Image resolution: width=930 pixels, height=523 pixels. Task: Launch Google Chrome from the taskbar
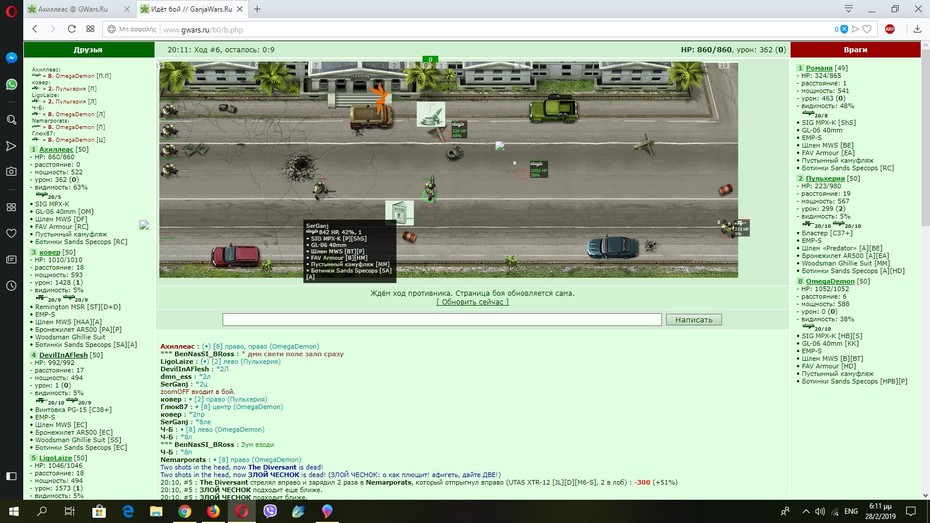pos(184,511)
